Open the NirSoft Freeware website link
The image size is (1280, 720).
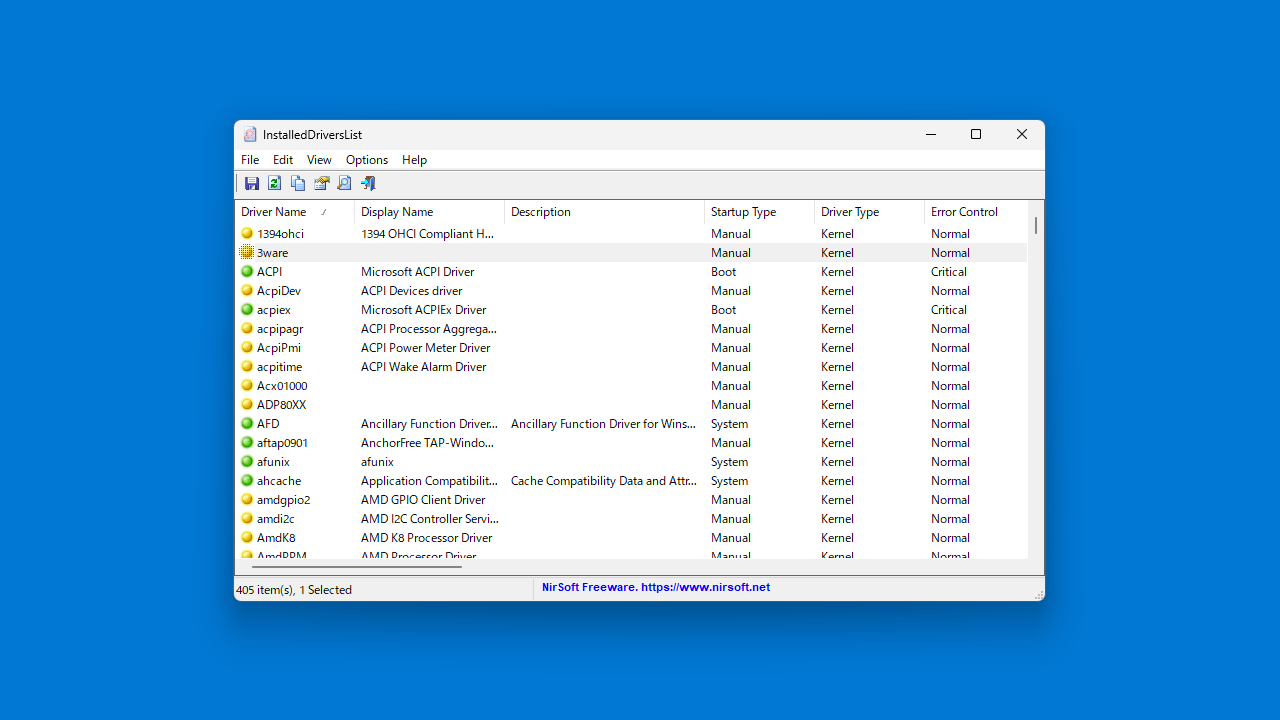(x=656, y=587)
